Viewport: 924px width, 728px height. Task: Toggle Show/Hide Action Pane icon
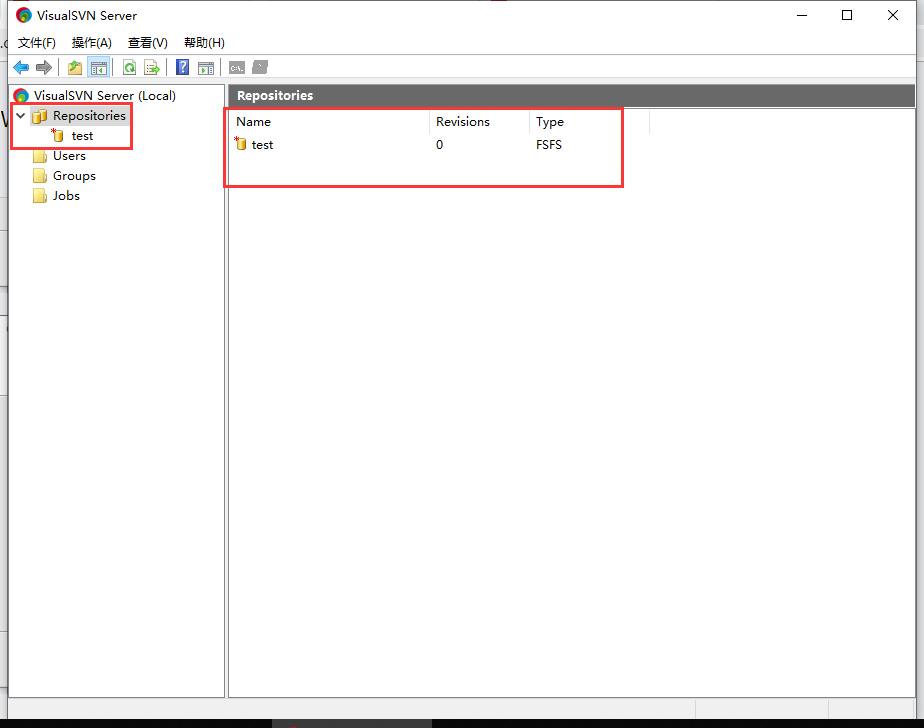(x=206, y=68)
